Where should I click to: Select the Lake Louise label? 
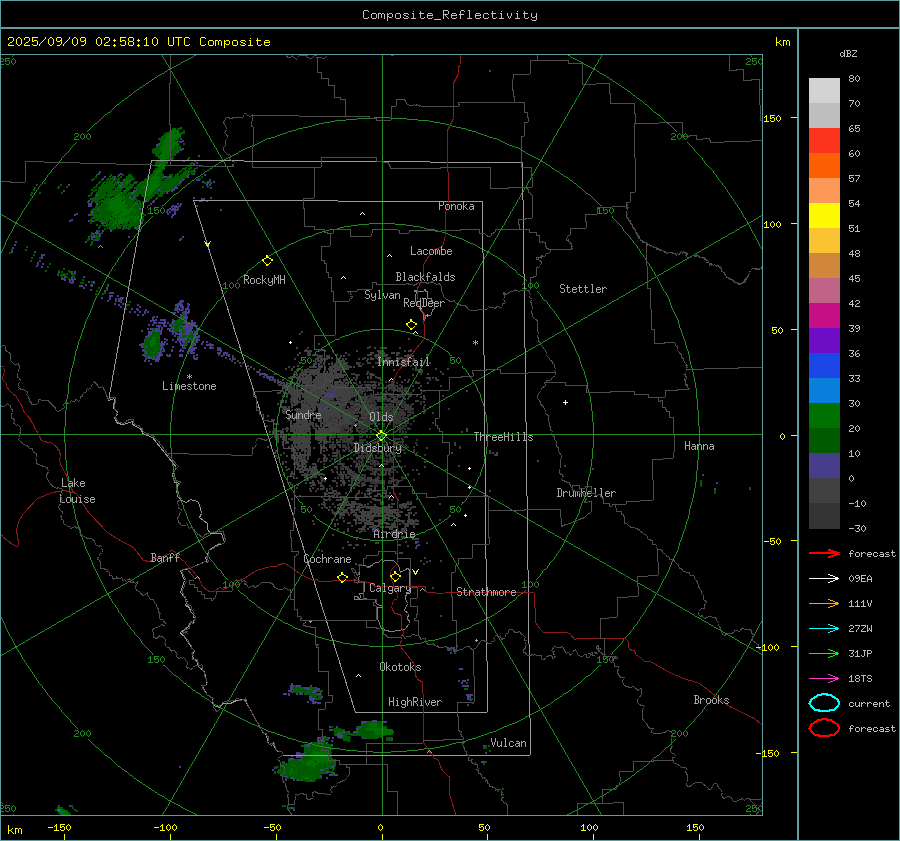(x=77, y=491)
